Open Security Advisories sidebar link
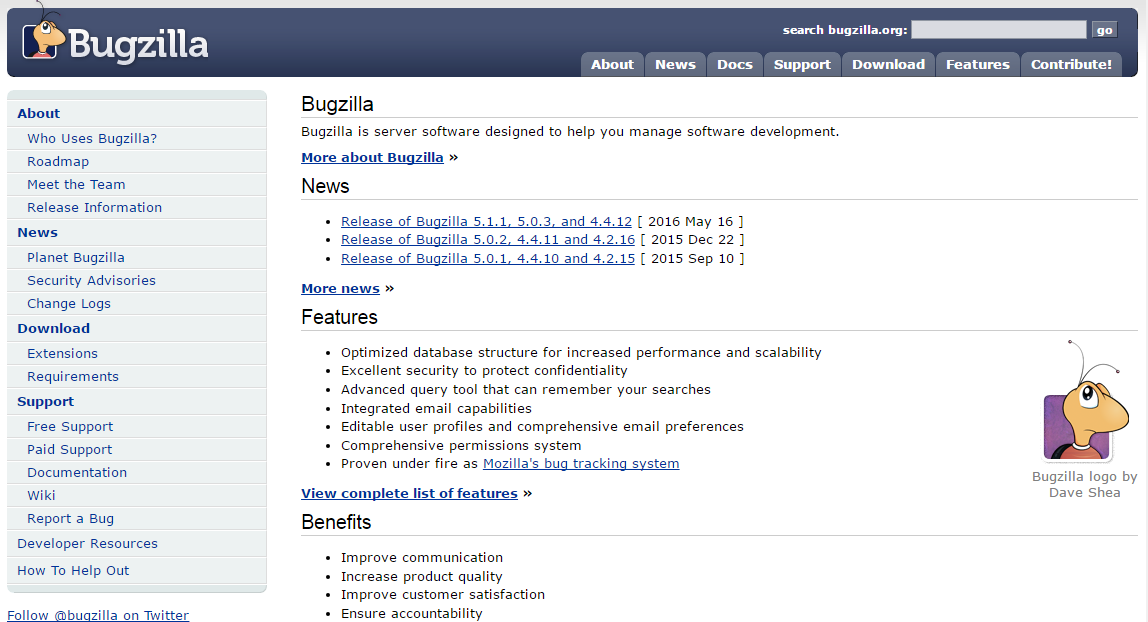1148x622 pixels. 91,281
